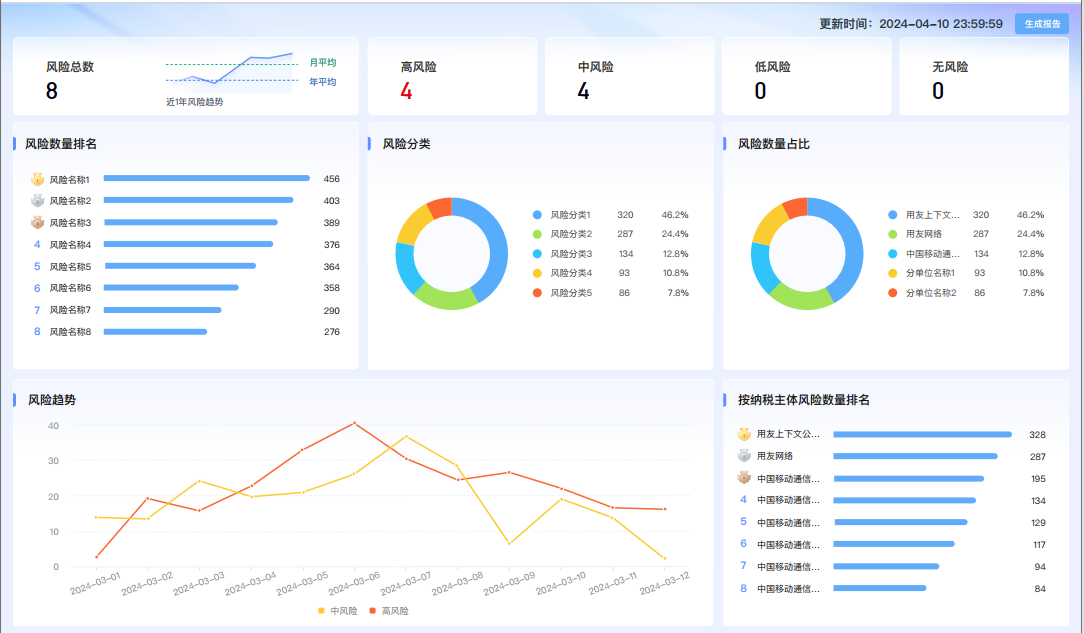Open the 高风险 summary card showing 4
The height and width of the screenshot is (633, 1084).
point(452,77)
